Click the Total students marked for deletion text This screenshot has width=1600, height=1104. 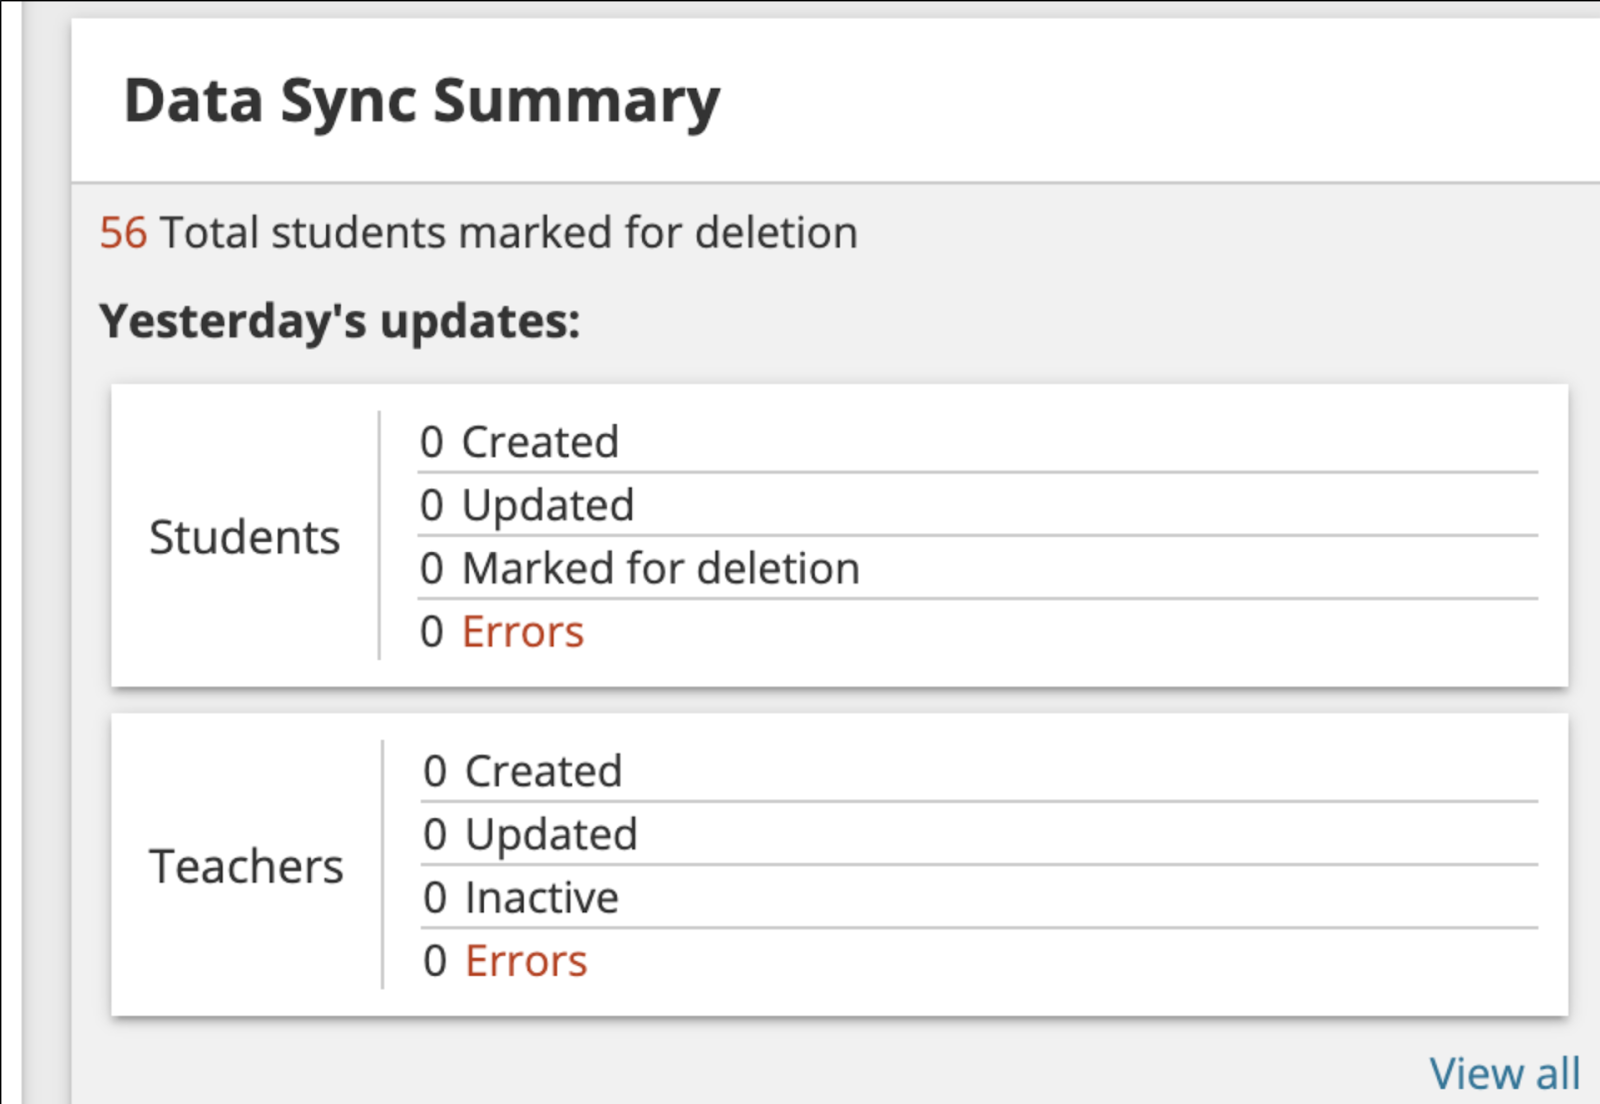(x=508, y=233)
